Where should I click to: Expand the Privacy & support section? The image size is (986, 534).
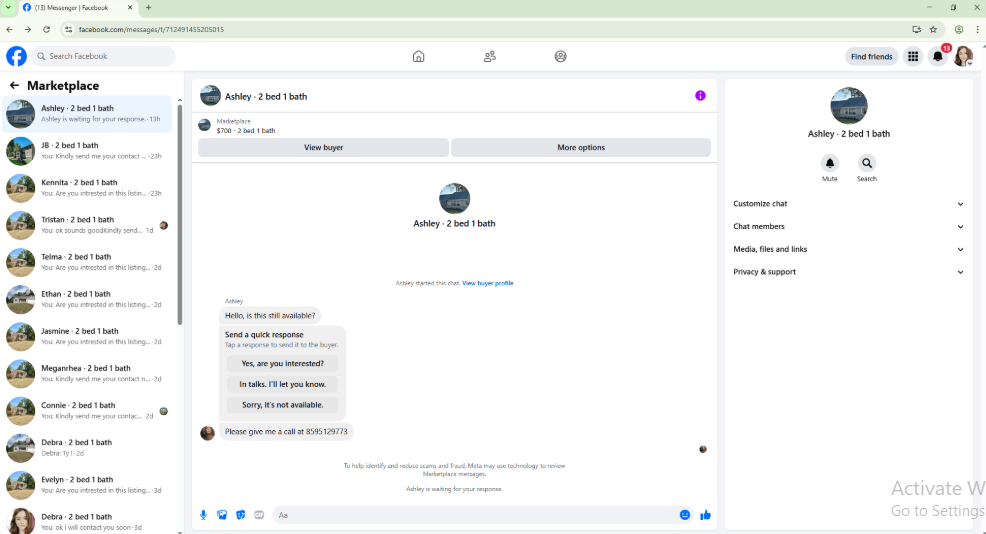click(848, 272)
